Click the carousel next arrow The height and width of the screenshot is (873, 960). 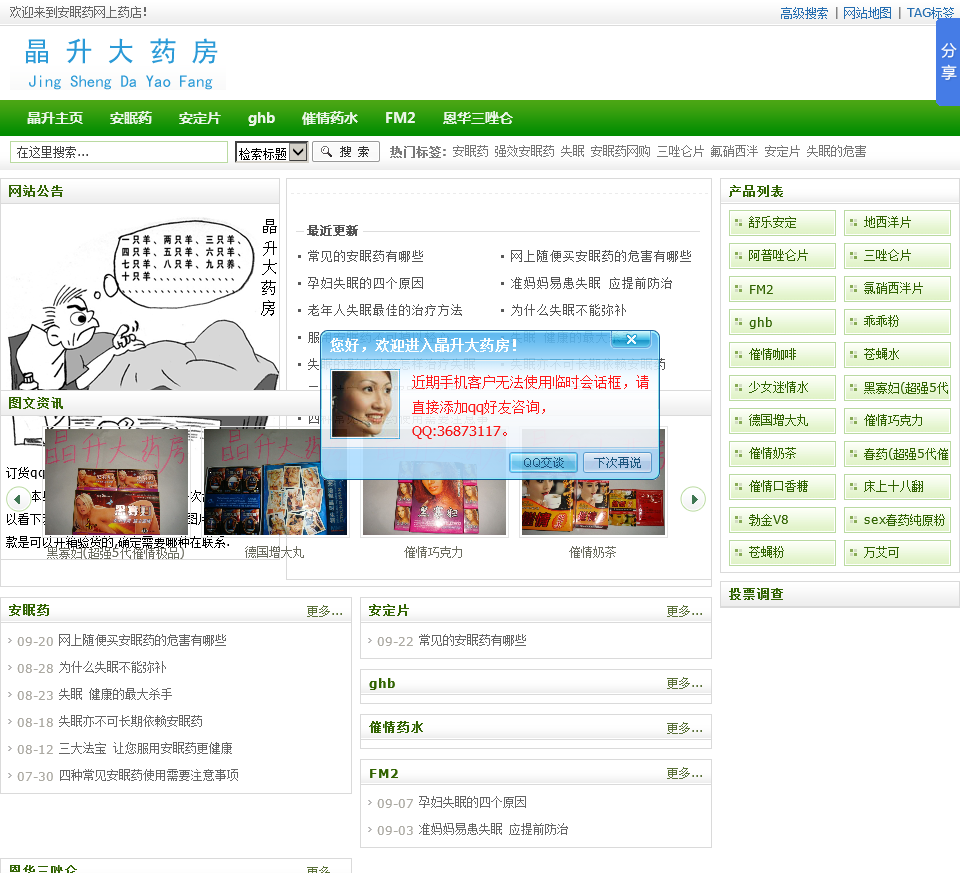693,499
